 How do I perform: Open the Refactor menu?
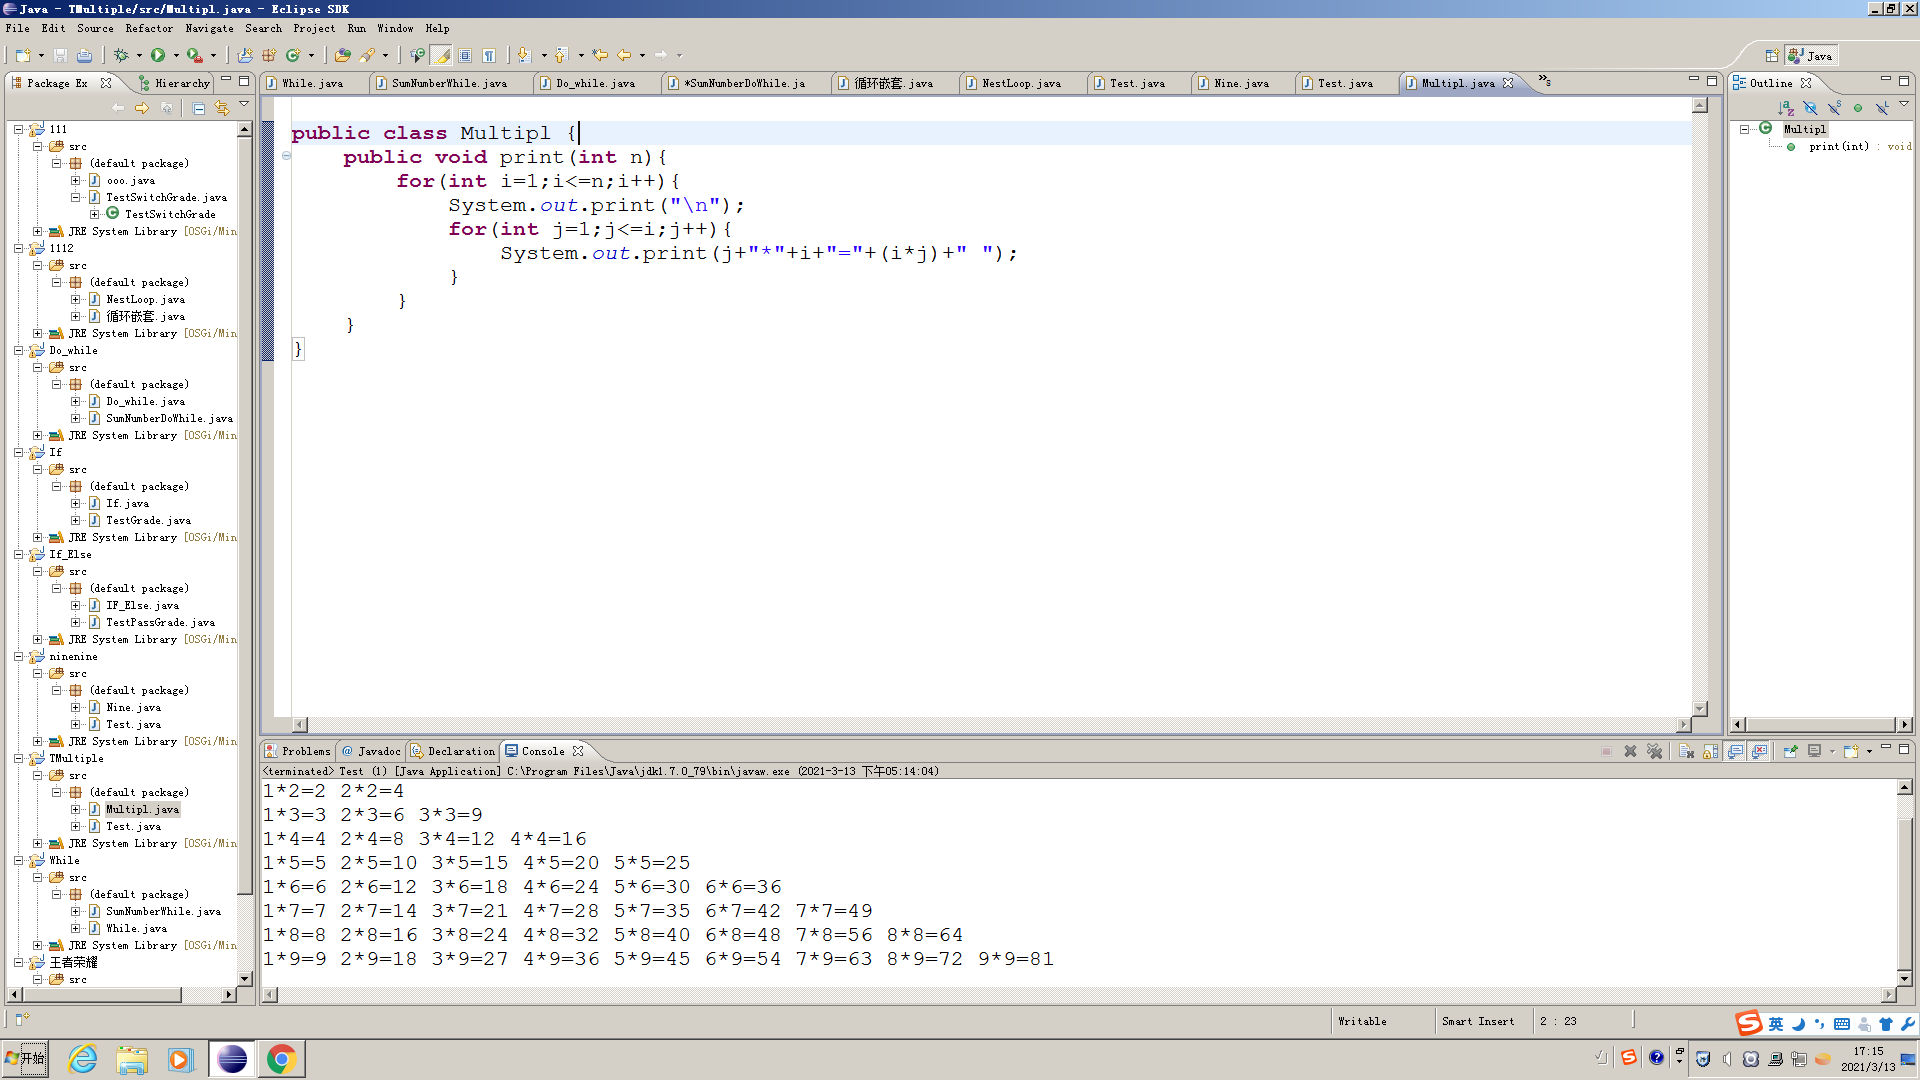coord(149,28)
